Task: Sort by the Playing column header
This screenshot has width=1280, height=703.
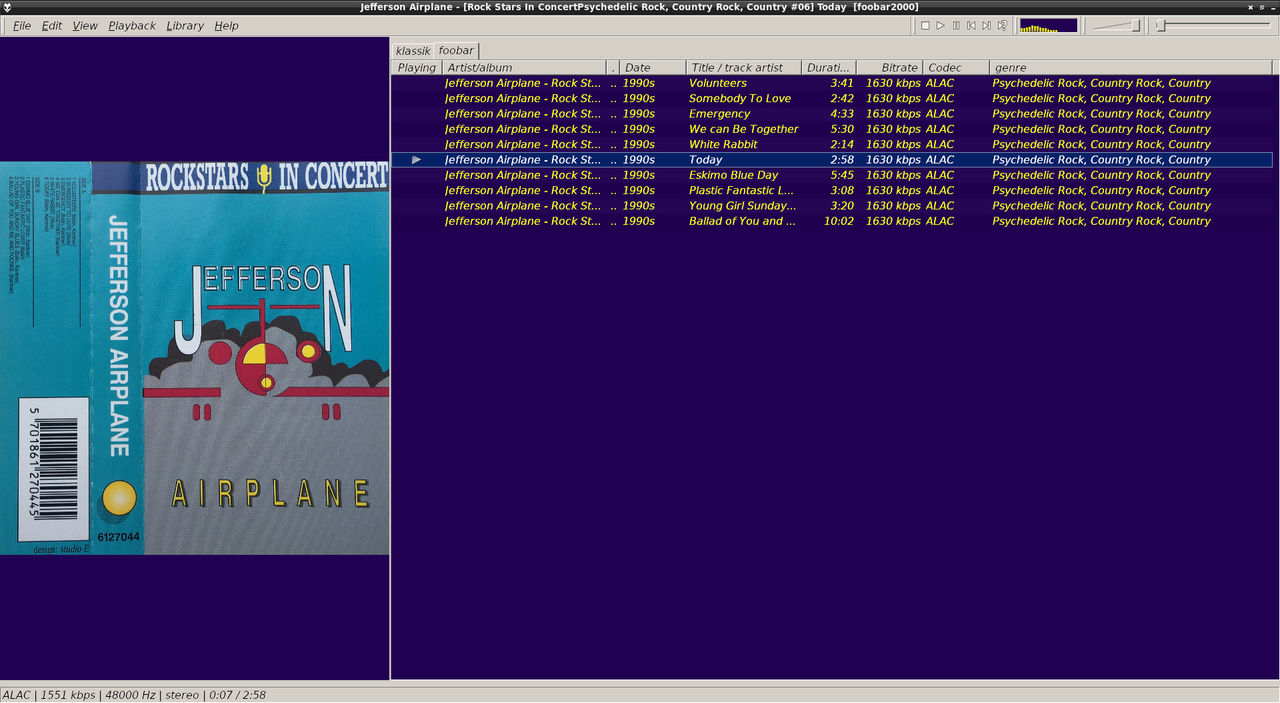Action: pyautogui.click(x=417, y=67)
